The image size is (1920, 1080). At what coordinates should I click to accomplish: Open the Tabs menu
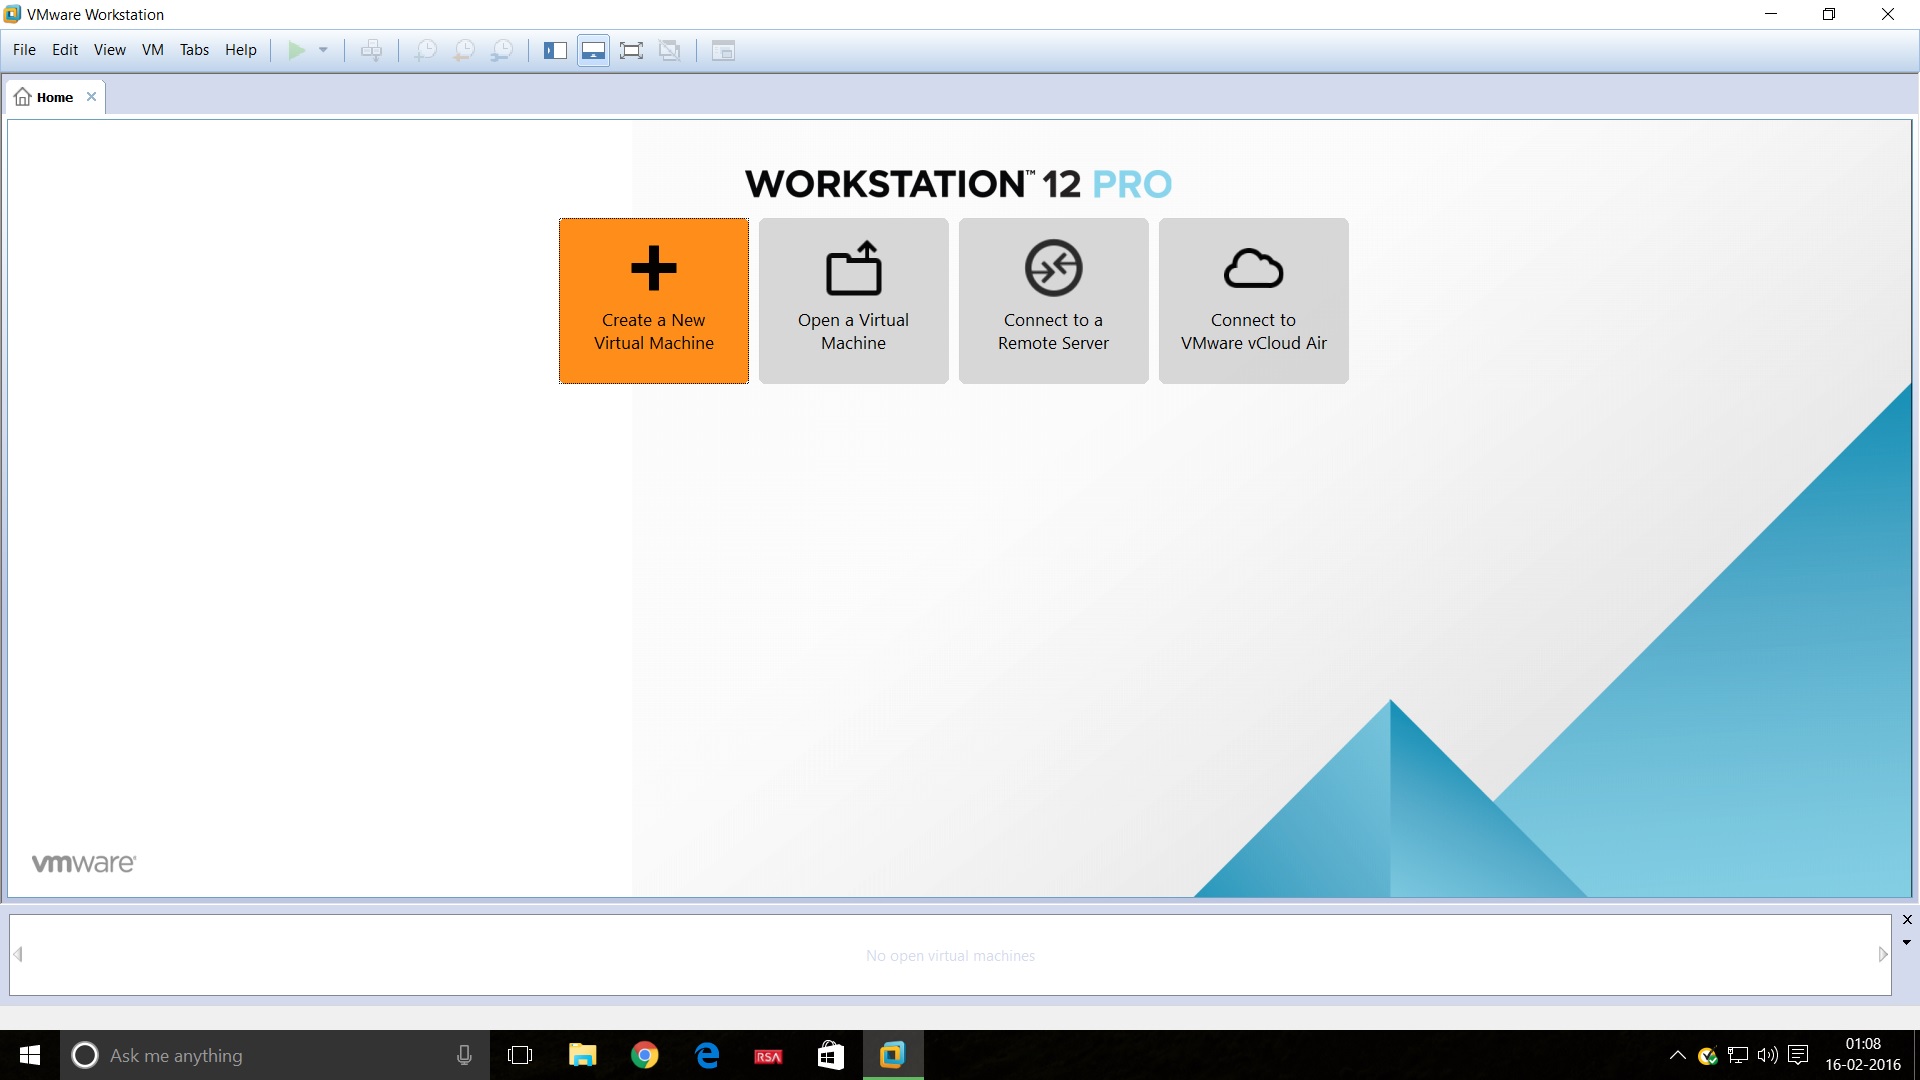[x=194, y=50]
